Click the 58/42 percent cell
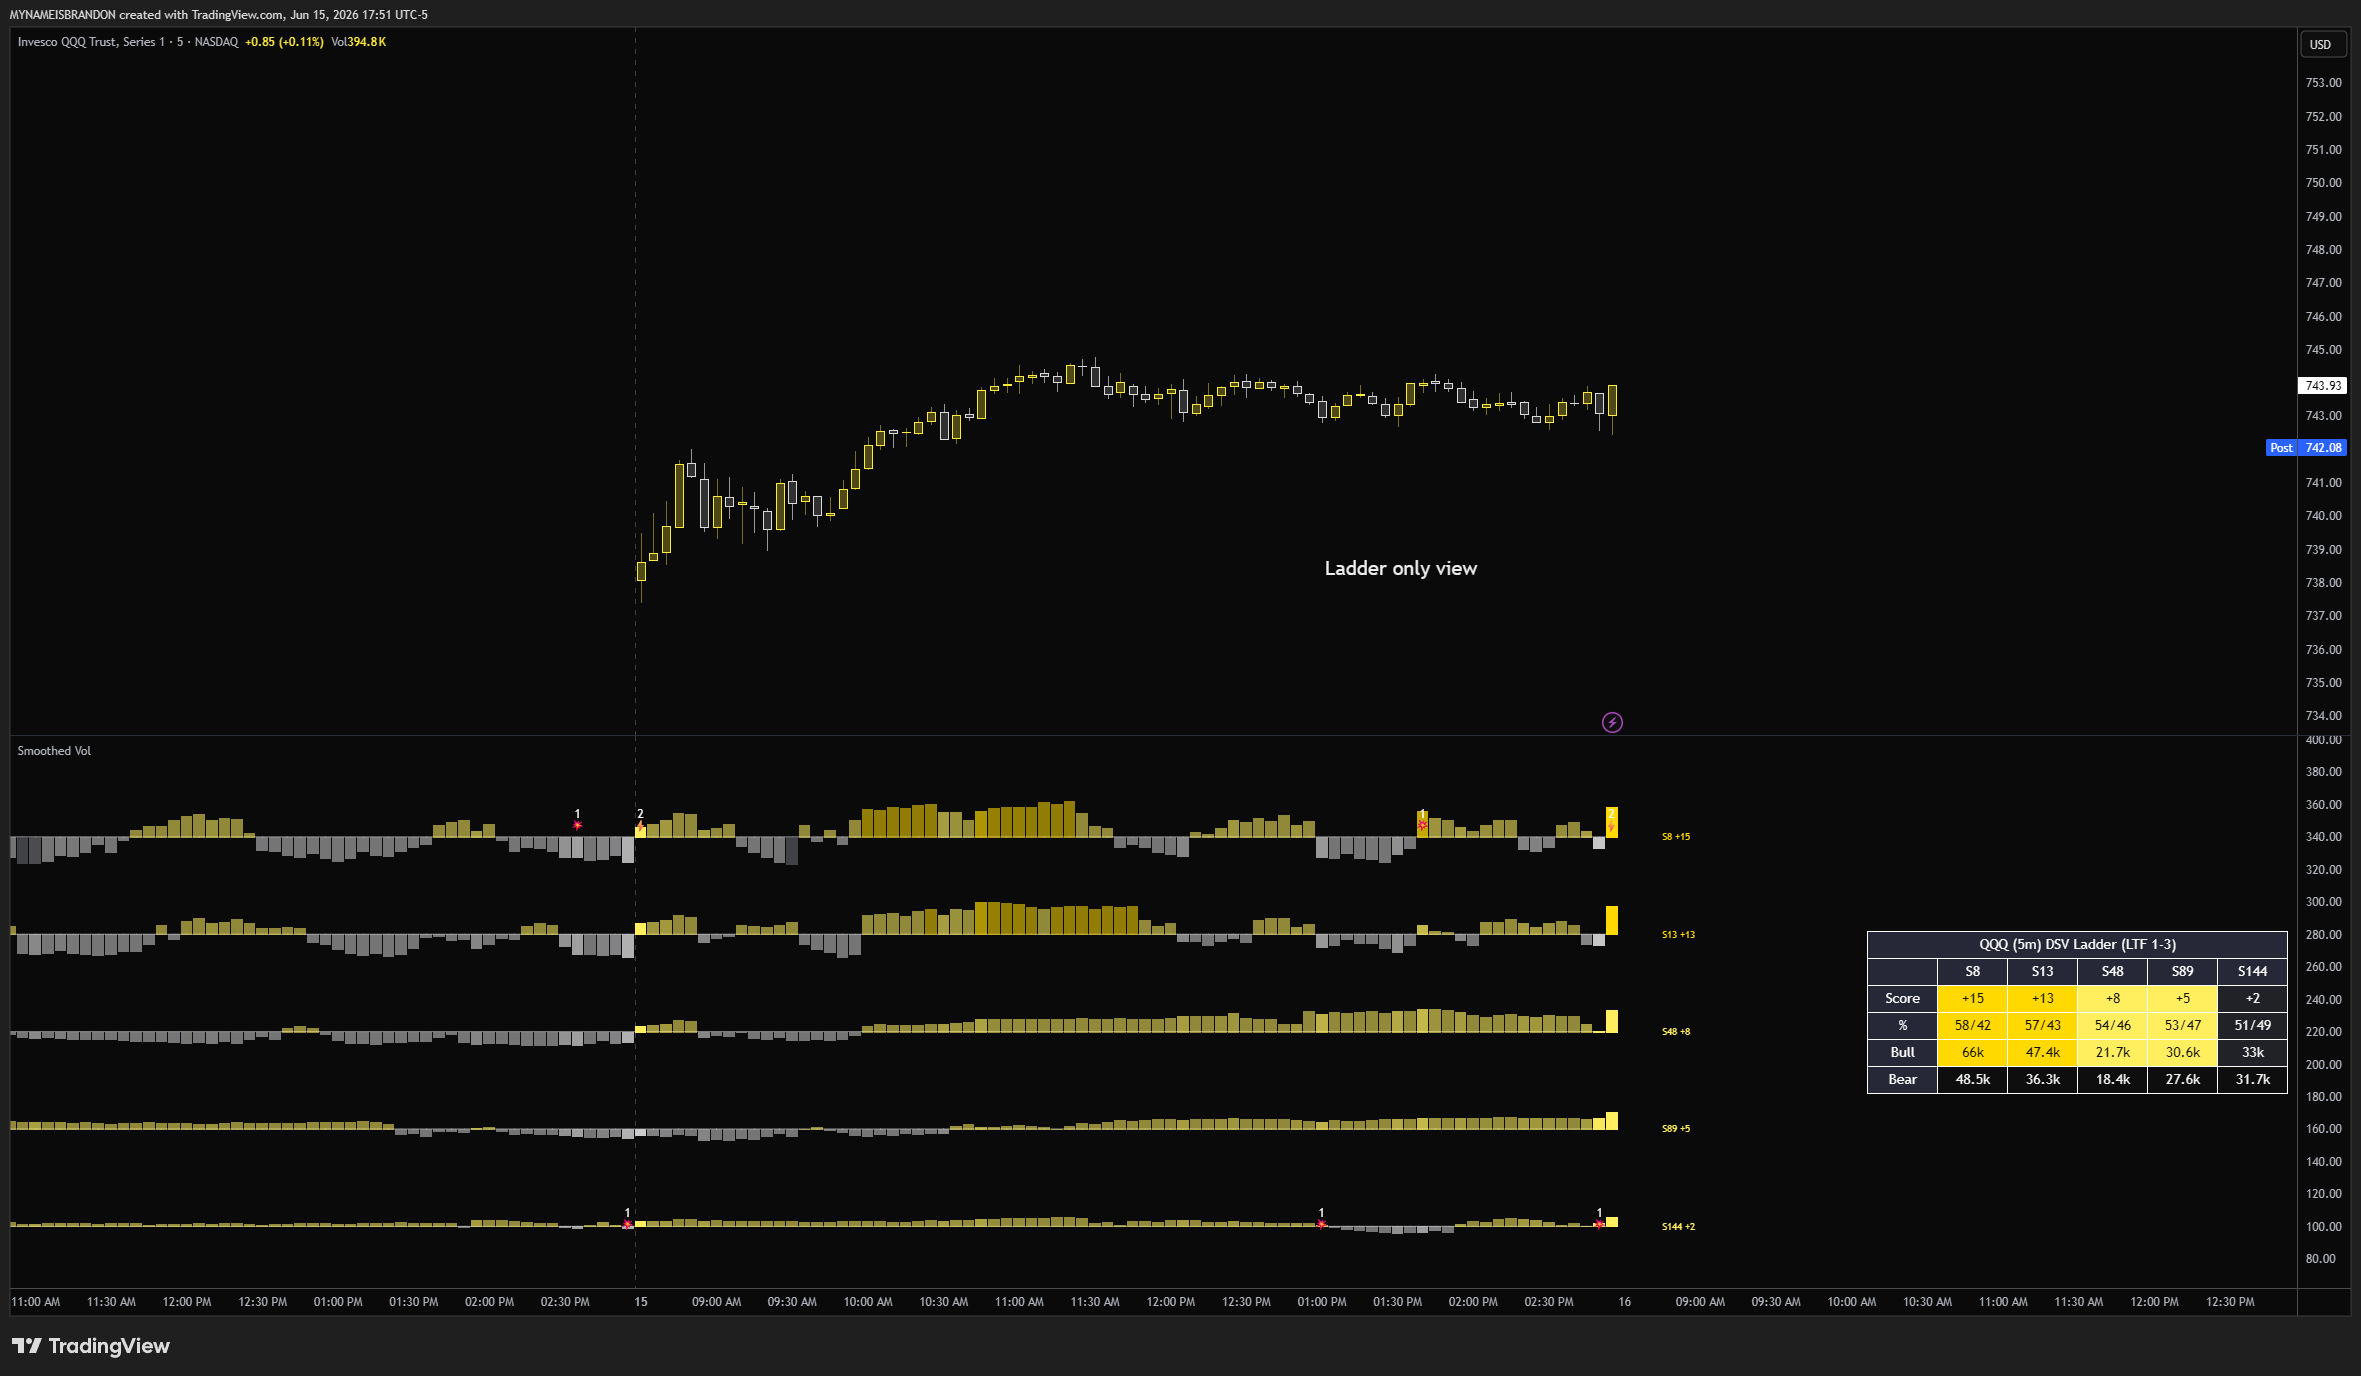 point(1972,1025)
